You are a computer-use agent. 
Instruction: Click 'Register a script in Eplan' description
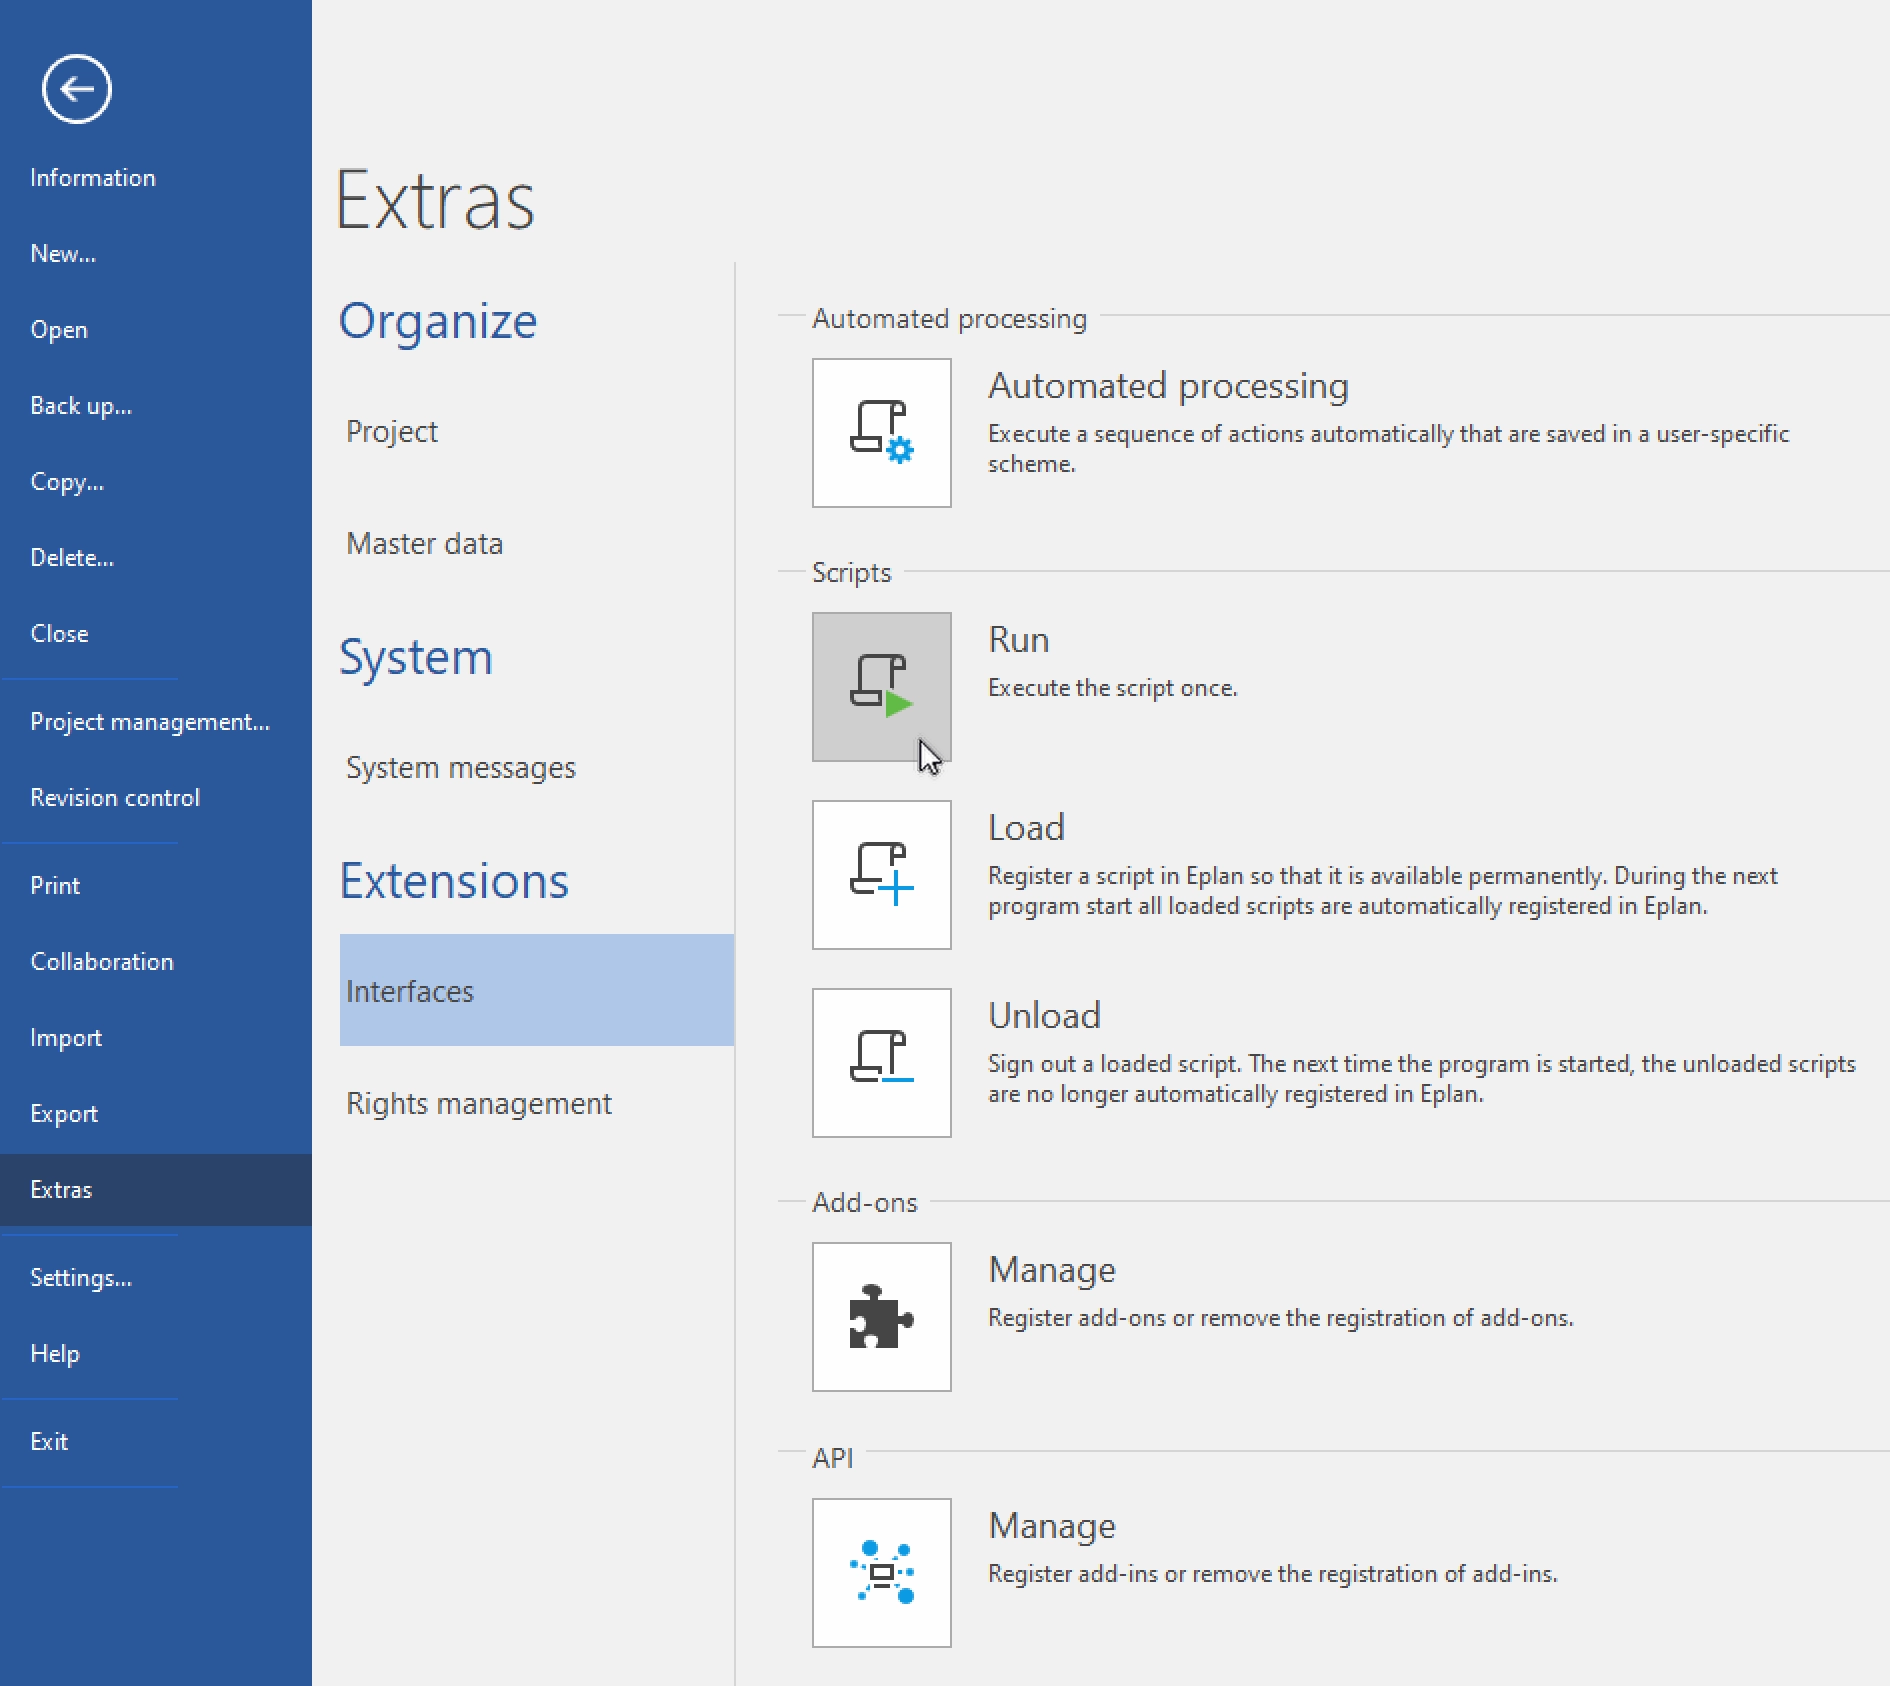coord(1383,891)
